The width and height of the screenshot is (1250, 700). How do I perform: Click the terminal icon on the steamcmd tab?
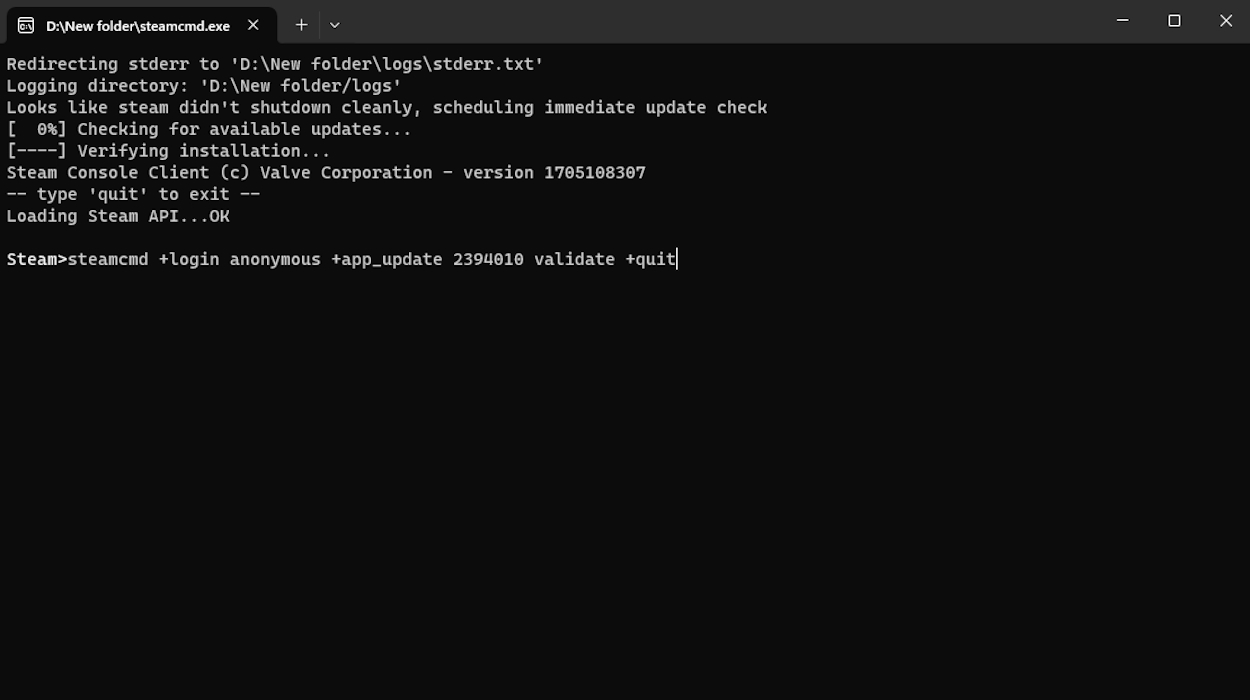click(26, 25)
